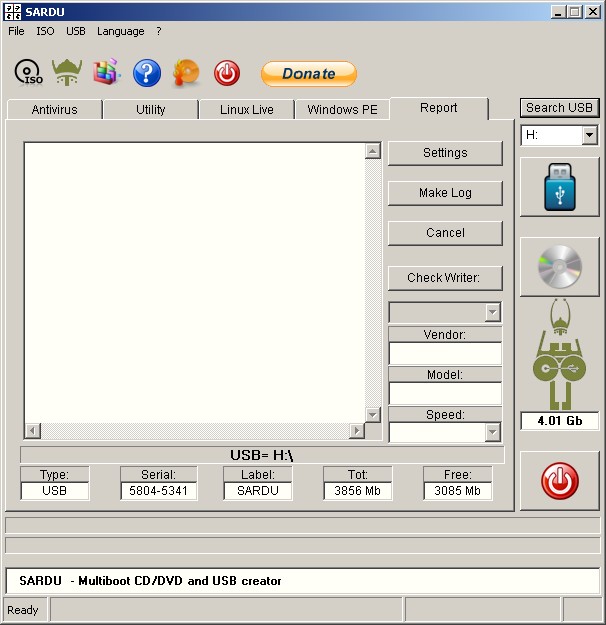The image size is (606, 625).
Task: Click the Make Log button
Action: click(445, 193)
